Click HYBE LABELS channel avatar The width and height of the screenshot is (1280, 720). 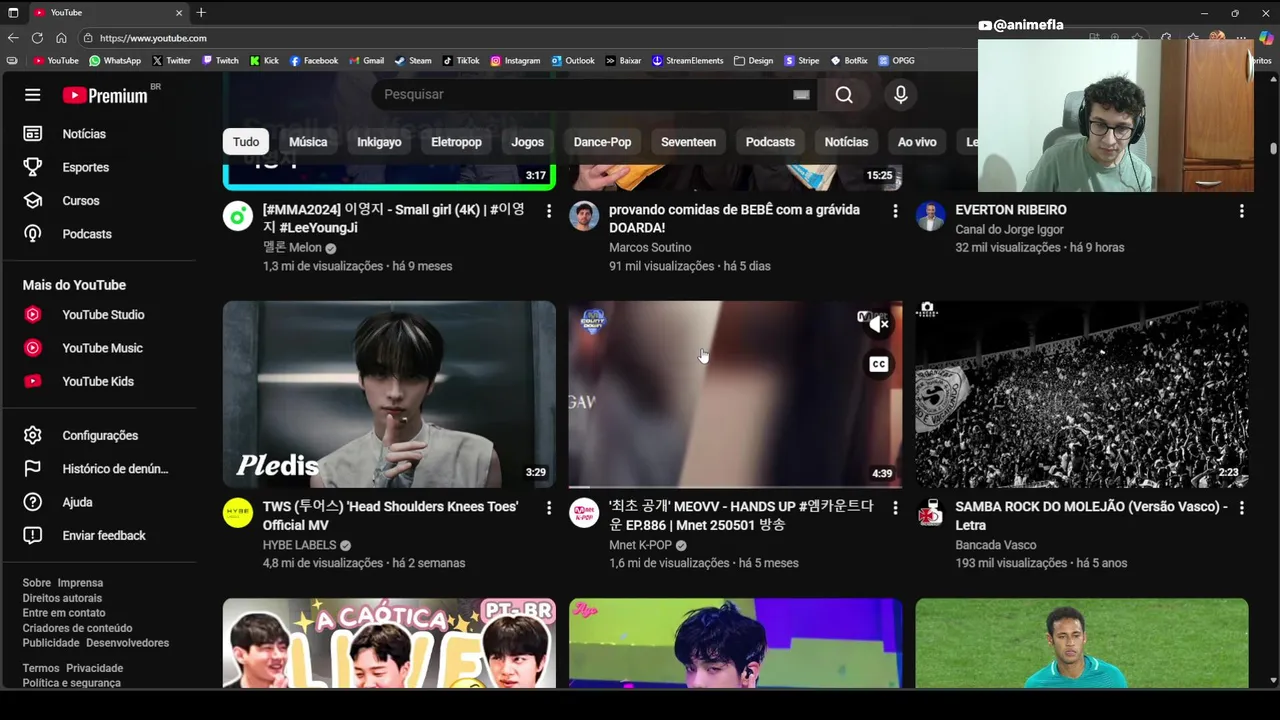click(238, 513)
